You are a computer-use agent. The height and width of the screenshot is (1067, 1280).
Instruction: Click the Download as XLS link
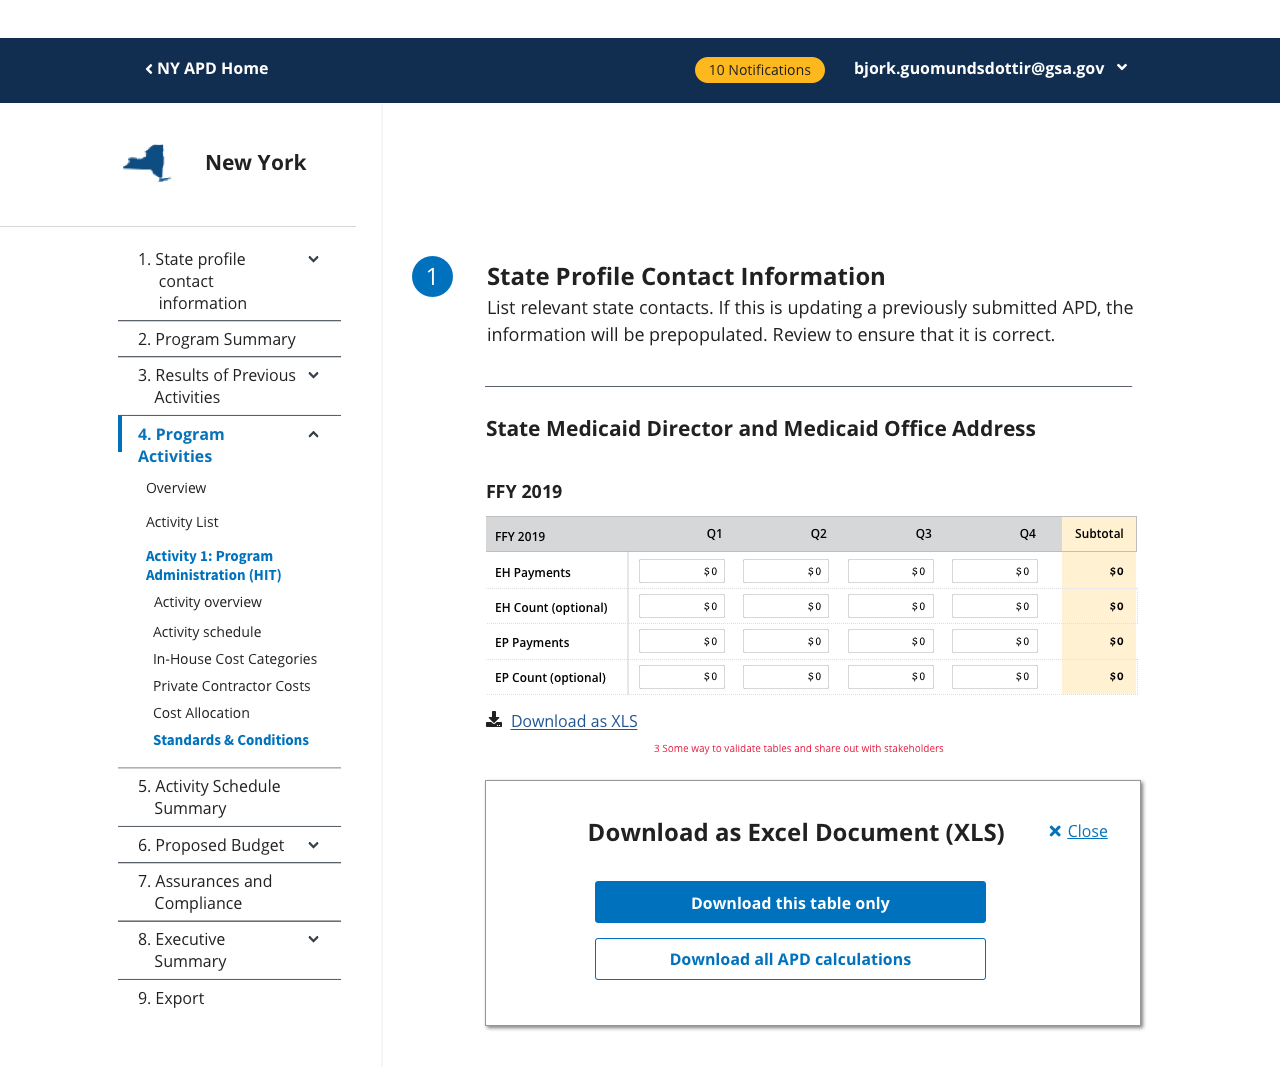574,720
